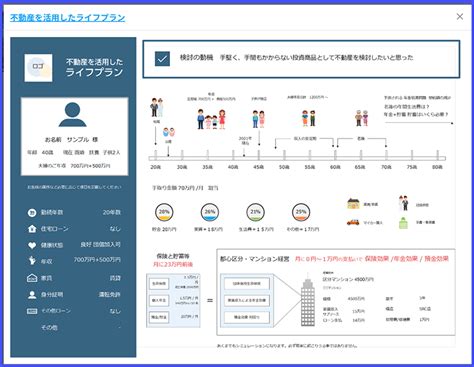Click the orange car icon in legend

353,222
